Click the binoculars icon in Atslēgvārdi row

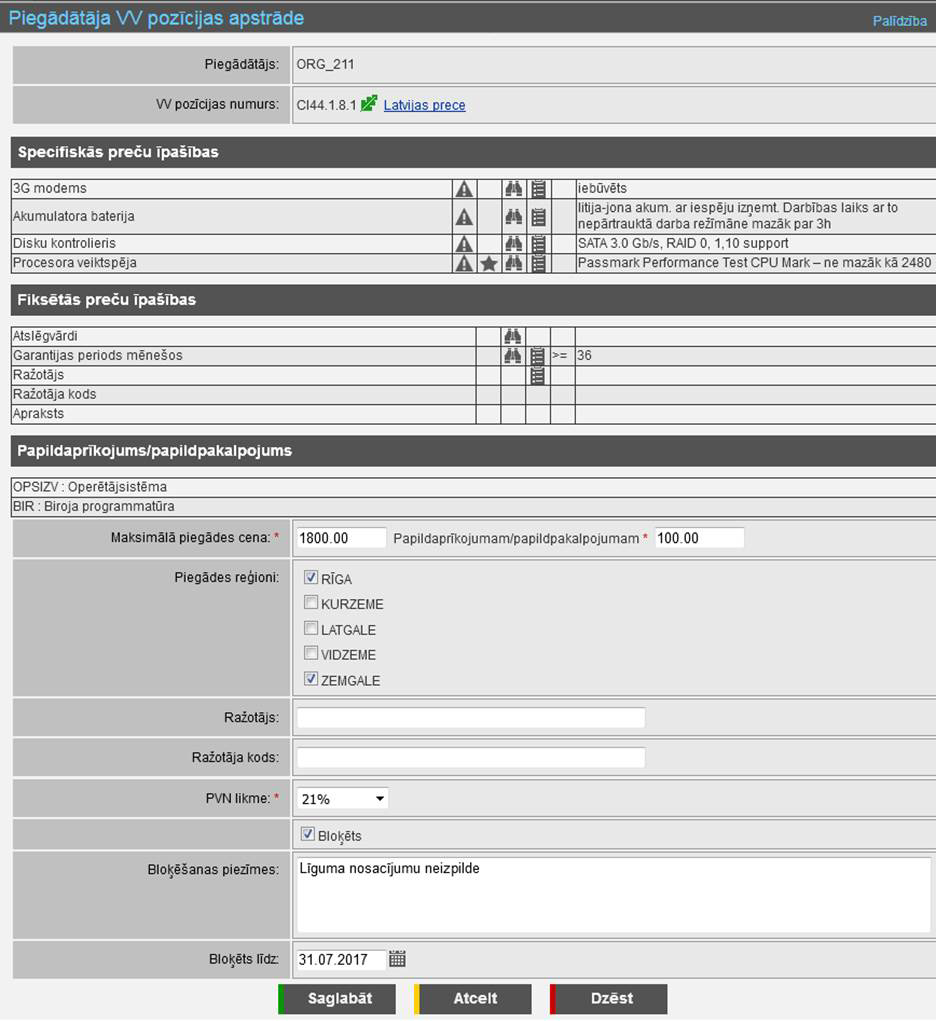513,336
